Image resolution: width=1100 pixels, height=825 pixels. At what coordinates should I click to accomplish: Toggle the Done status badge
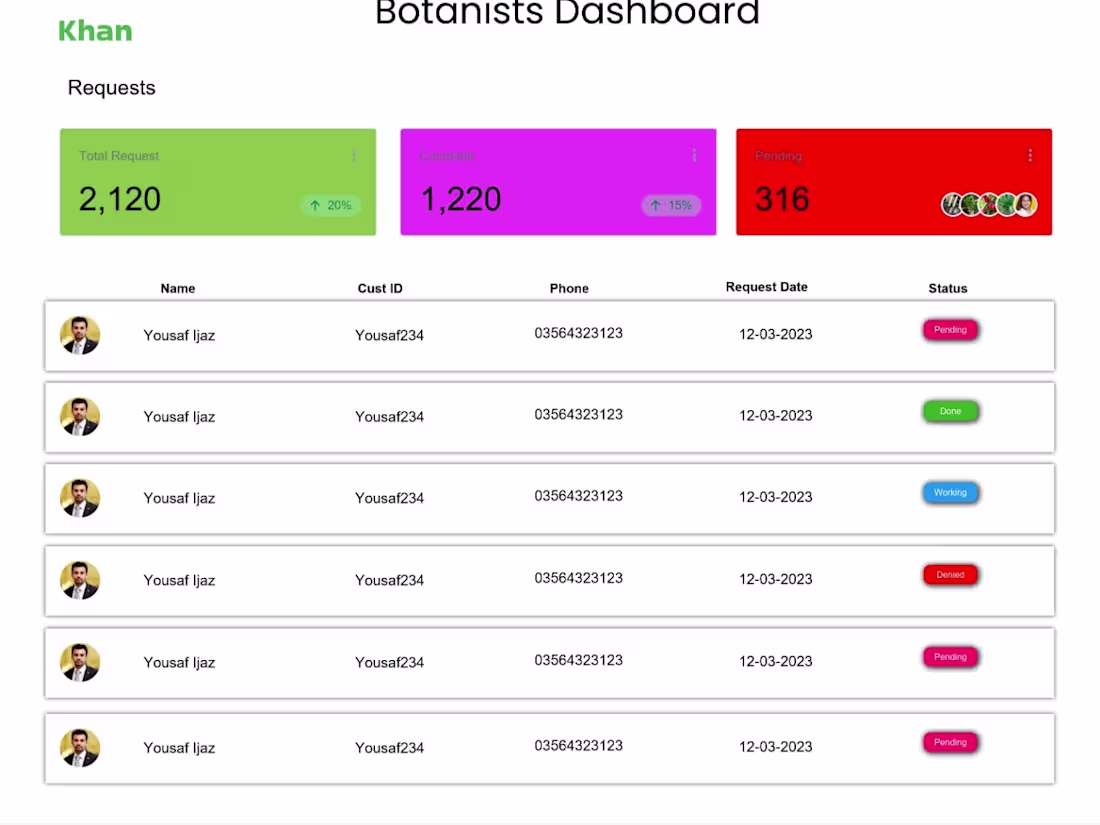tap(950, 411)
